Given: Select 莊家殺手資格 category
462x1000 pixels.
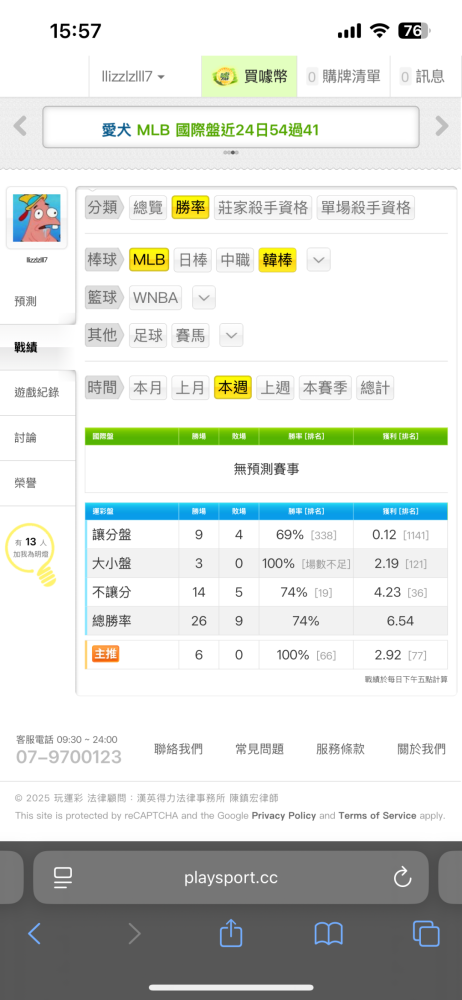Looking at the screenshot, I should pos(263,208).
